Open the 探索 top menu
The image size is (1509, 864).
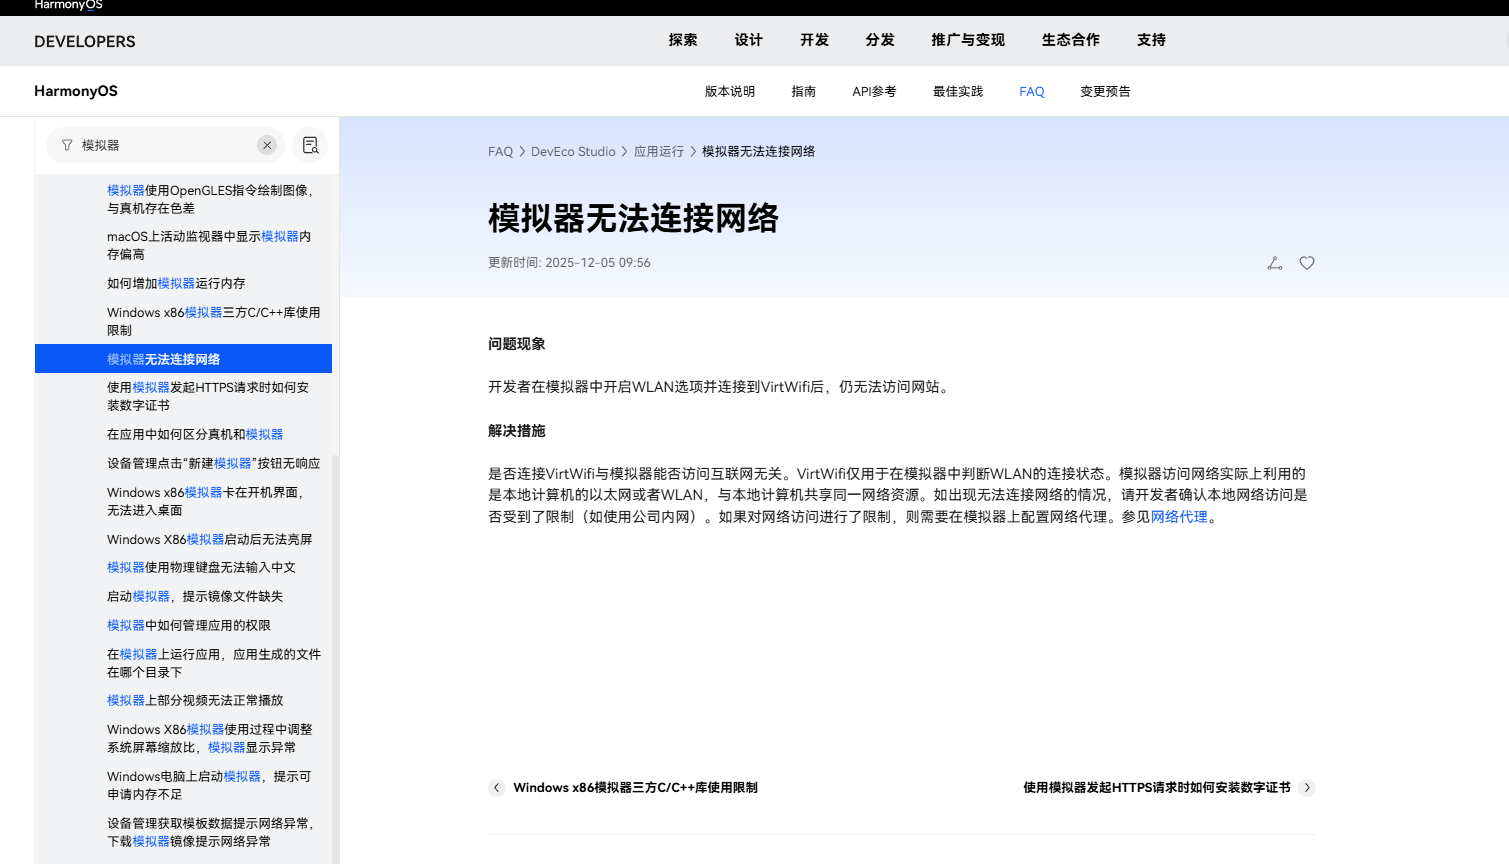[683, 40]
